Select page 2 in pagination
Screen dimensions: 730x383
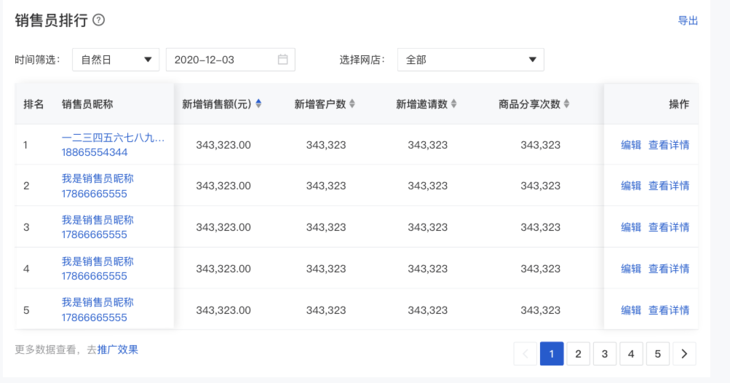578,354
